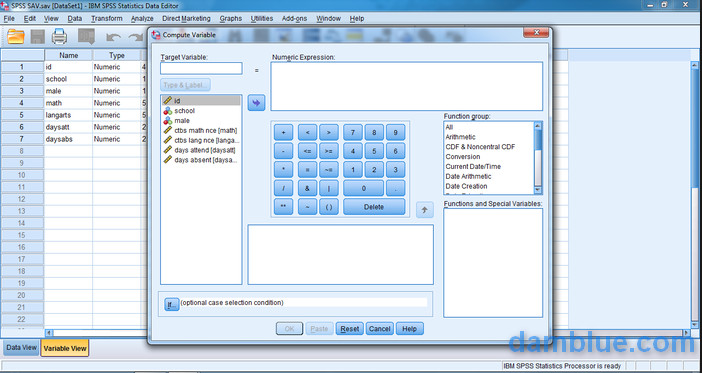The image size is (702, 373).
Task: Click the Function group scrollbar thumb
Action: pos(539,139)
